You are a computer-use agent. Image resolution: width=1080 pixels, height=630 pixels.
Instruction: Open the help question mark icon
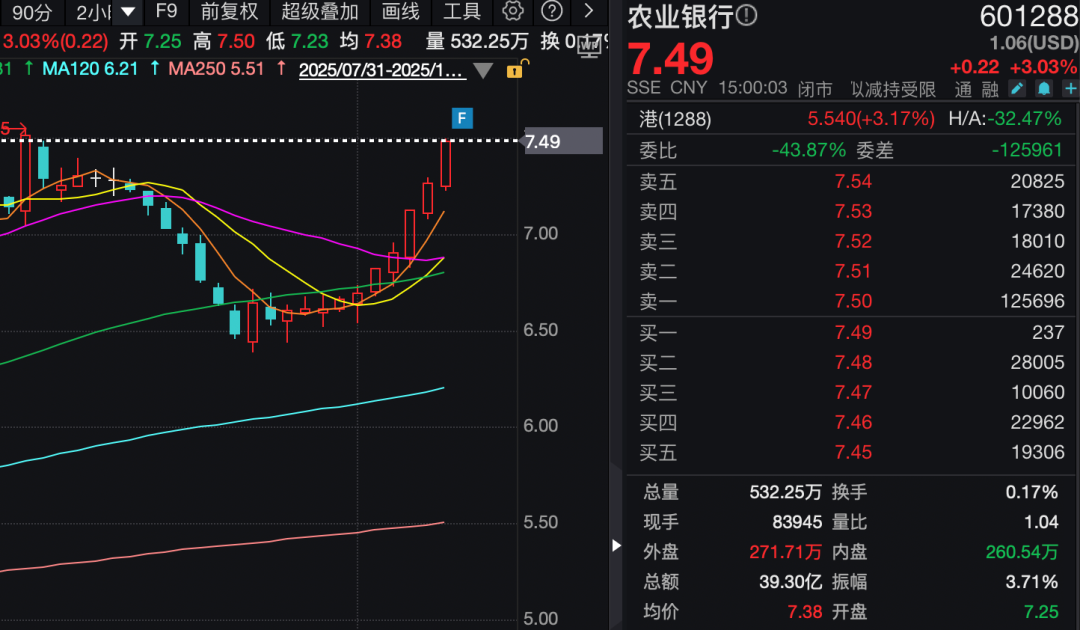pos(552,11)
